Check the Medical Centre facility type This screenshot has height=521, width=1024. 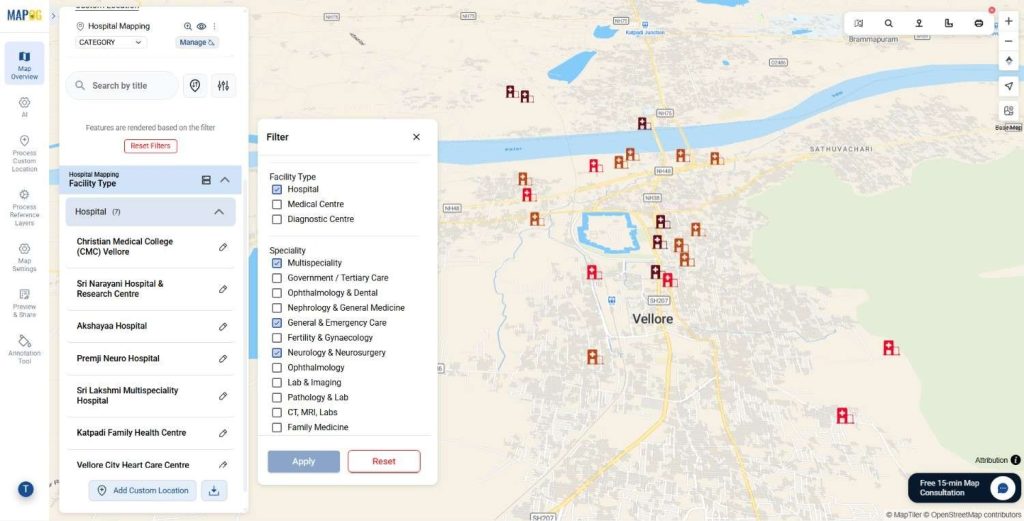coord(277,204)
